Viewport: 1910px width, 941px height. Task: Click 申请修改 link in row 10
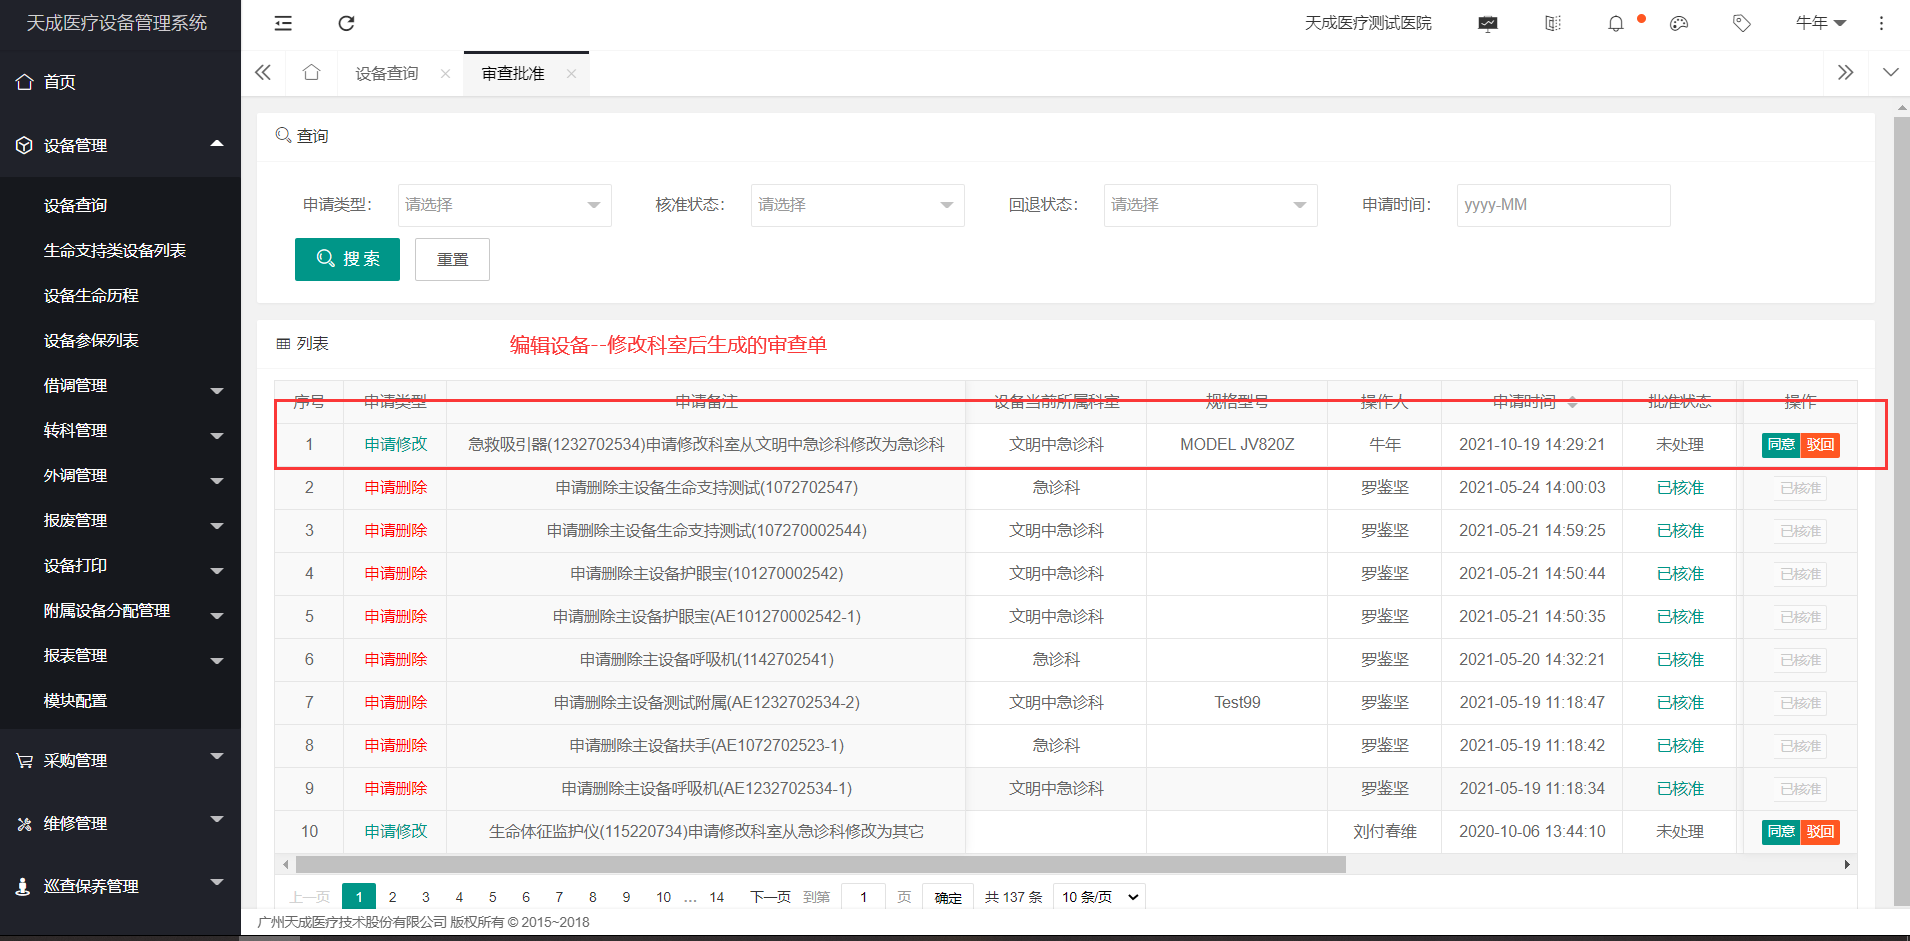pos(396,831)
